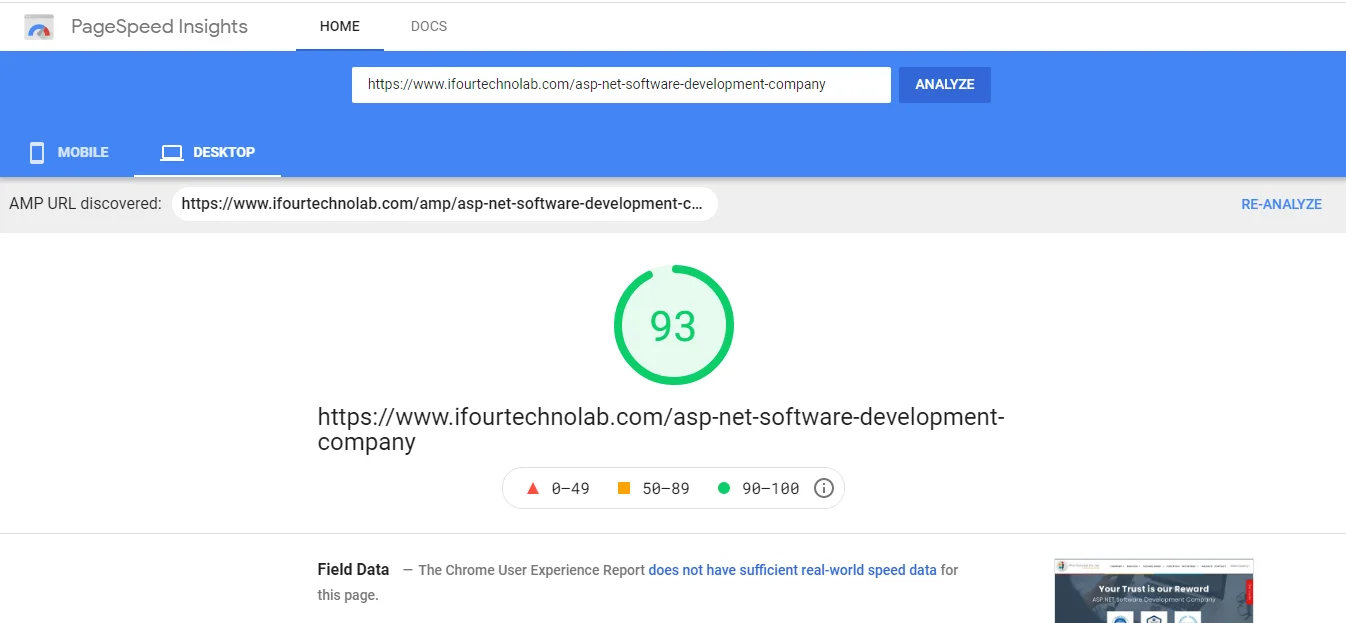The width and height of the screenshot is (1346, 623).
Task: Click the 0–49 score range label
Action: [x=570, y=489]
